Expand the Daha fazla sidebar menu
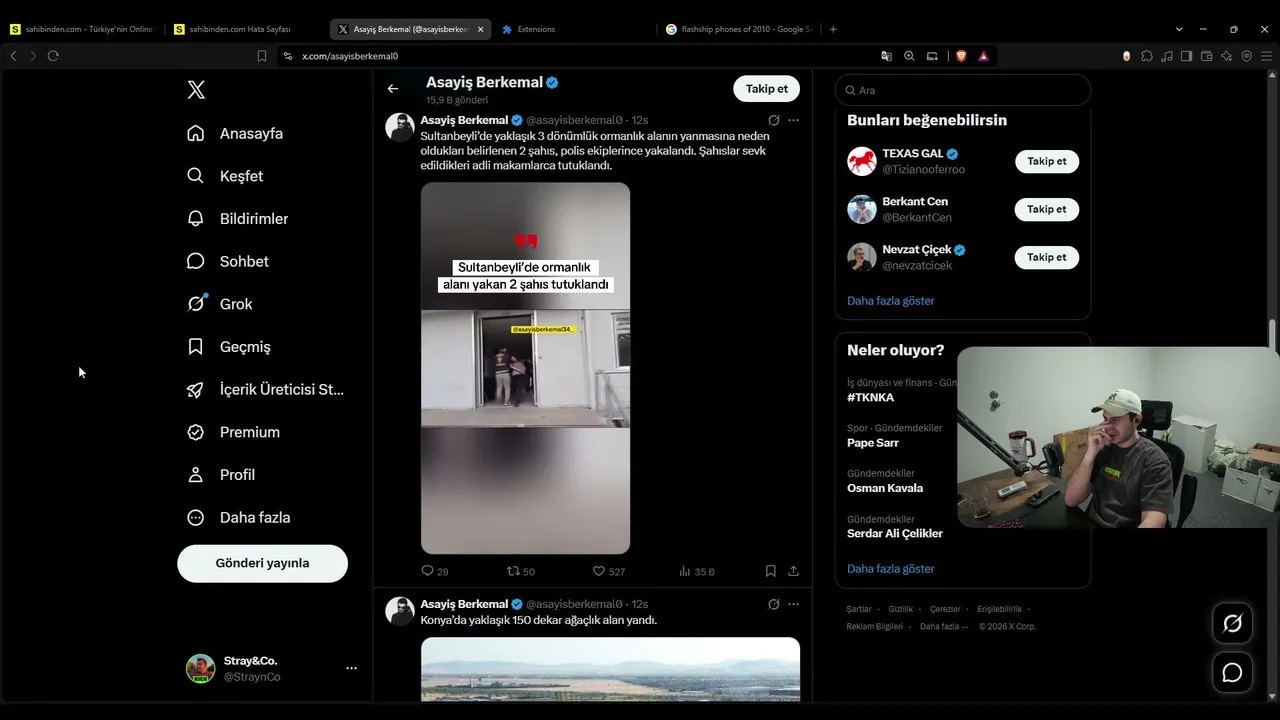Screen dimensions: 1280x720 (240, 517)
